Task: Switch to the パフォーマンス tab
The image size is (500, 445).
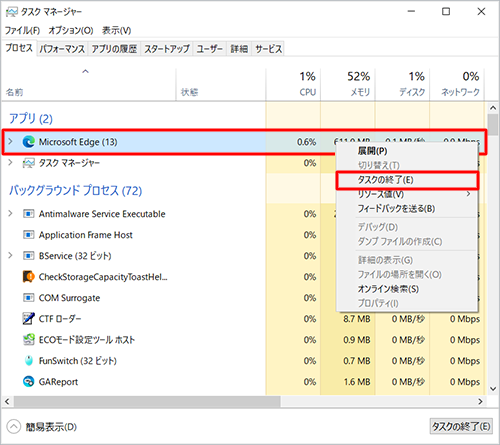Action: (x=62, y=49)
